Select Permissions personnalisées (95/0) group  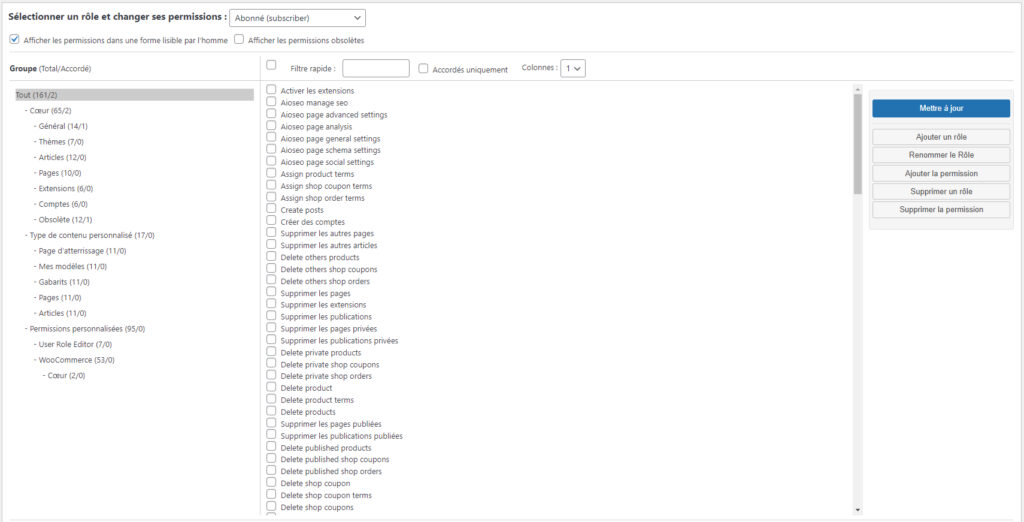coord(88,329)
